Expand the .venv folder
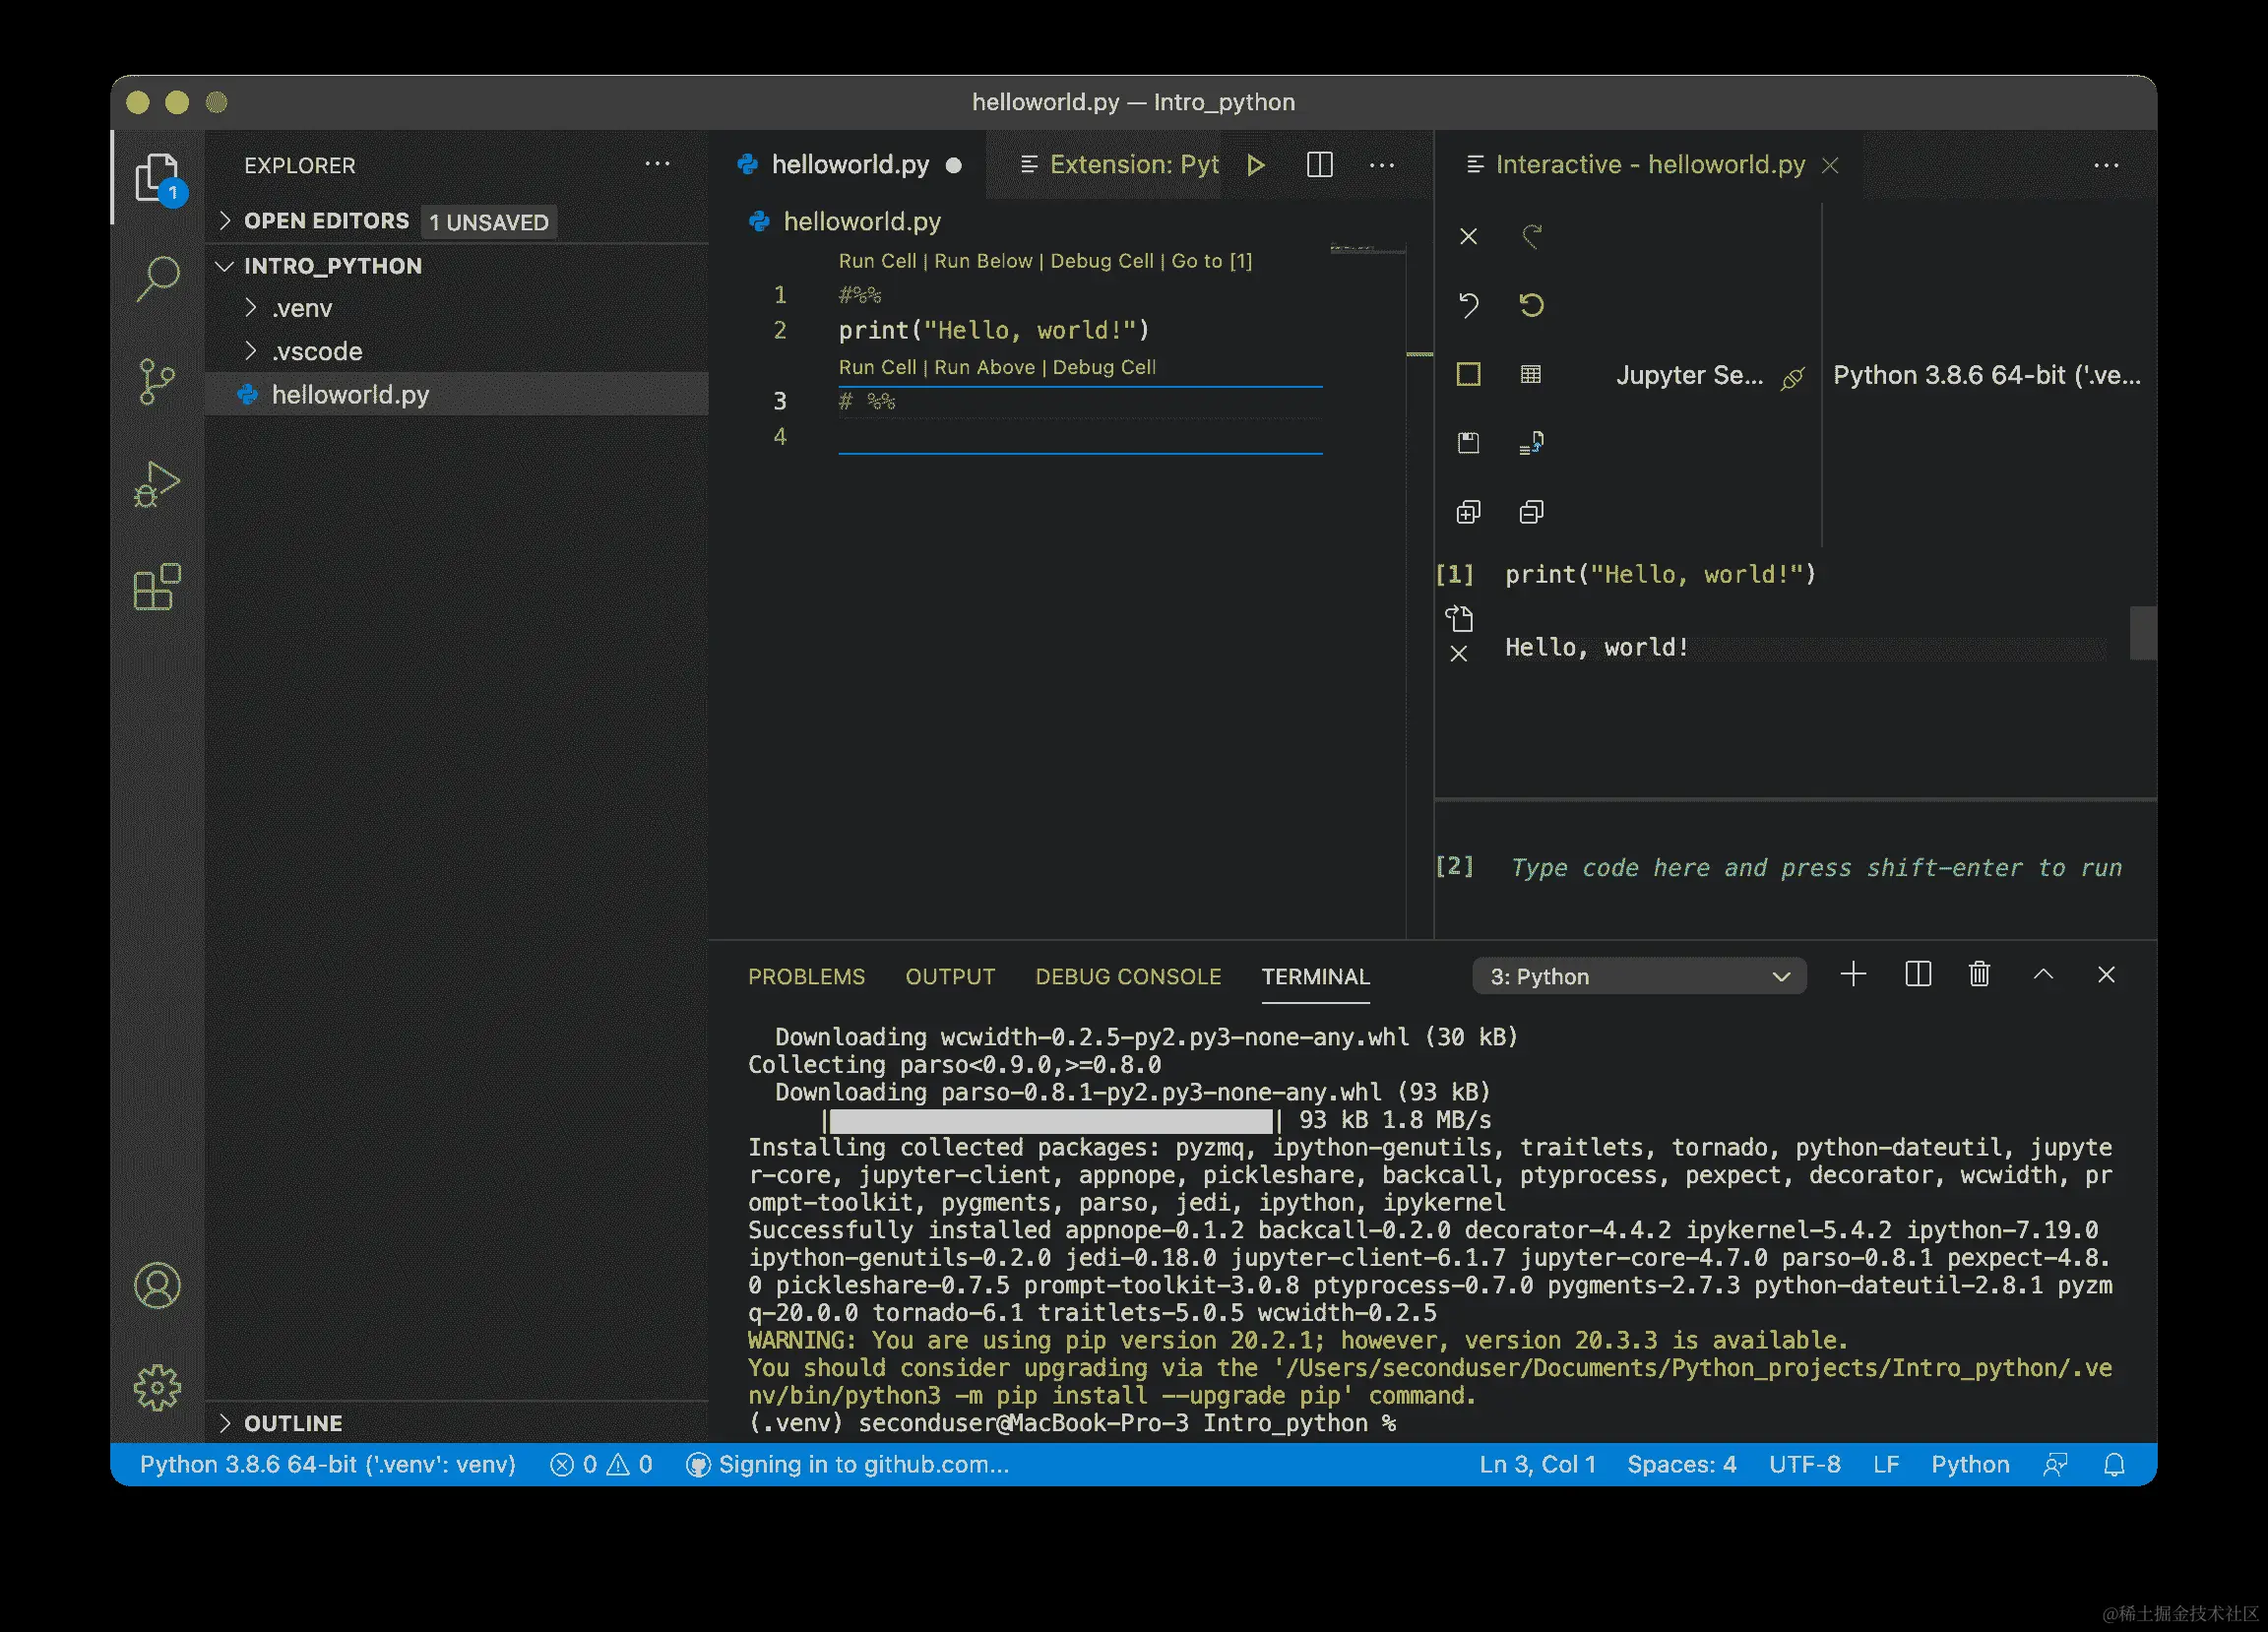This screenshot has height=1632, width=2268. pyautogui.click(x=302, y=308)
